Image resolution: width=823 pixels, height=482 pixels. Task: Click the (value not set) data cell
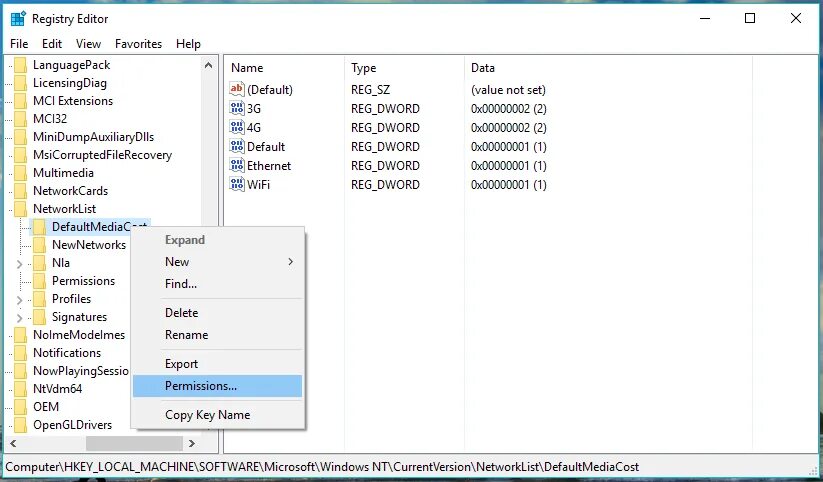508,90
